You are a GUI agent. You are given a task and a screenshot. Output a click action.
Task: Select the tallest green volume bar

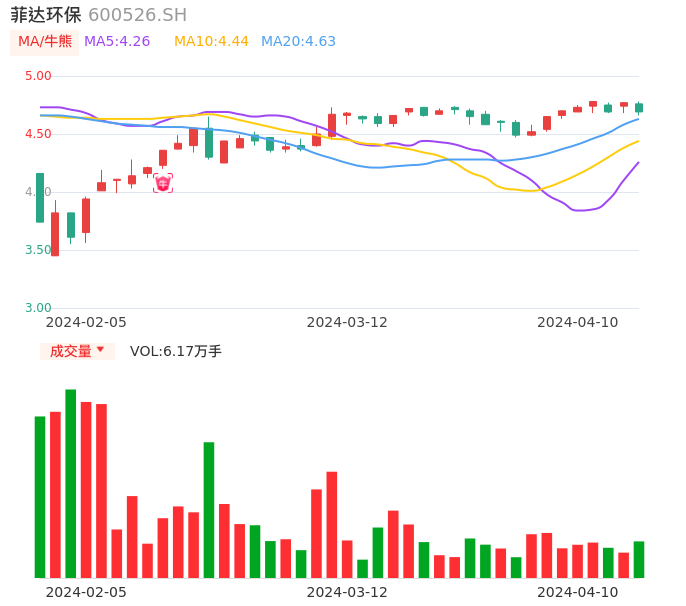pos(71,483)
